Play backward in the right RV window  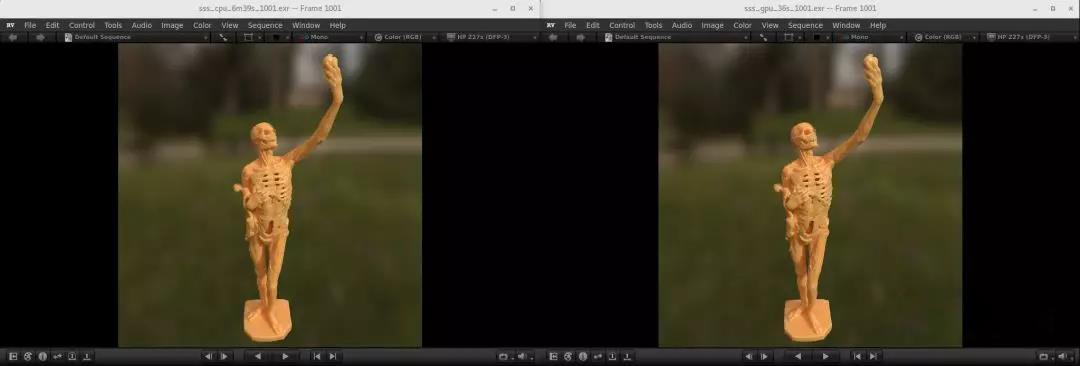click(x=798, y=356)
